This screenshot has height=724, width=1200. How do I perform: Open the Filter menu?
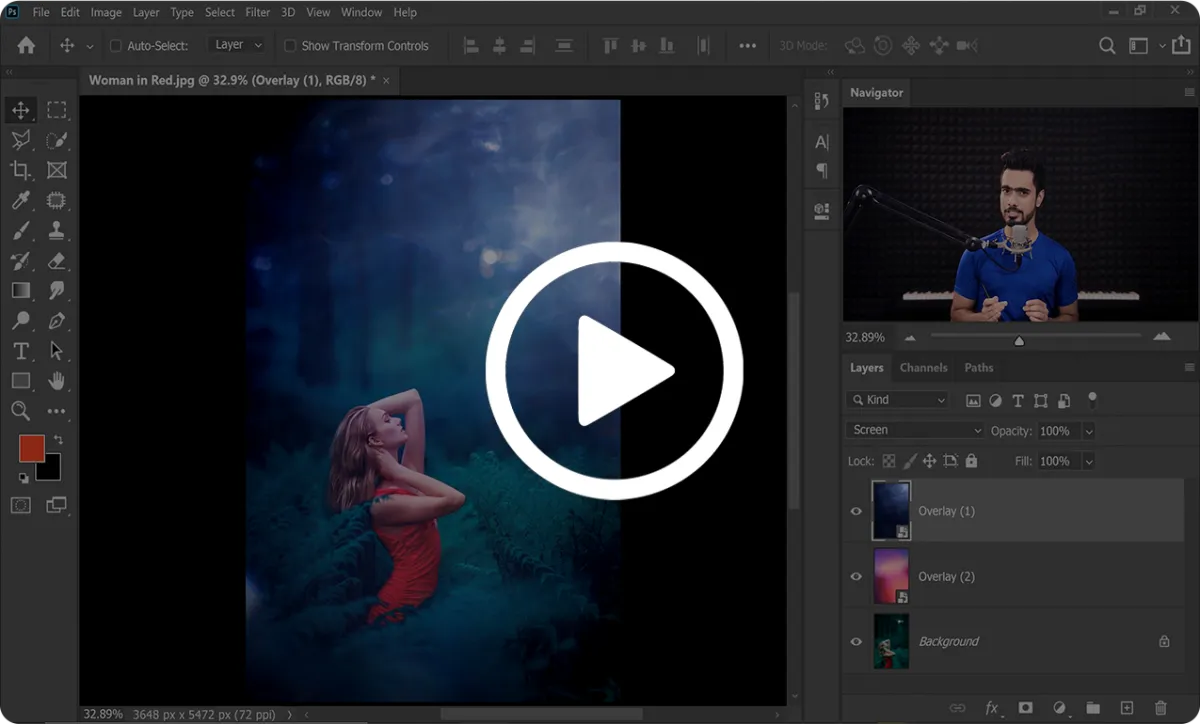(x=258, y=13)
